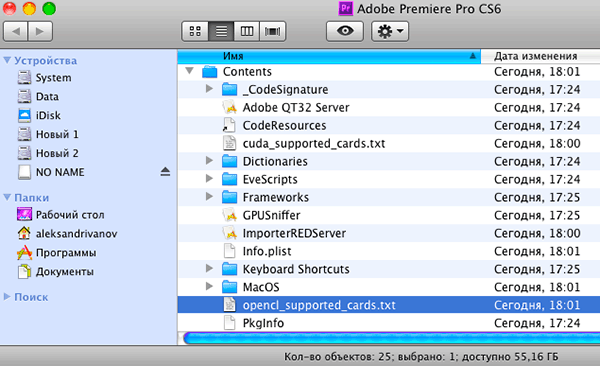Viewport: 600px width, 366px height.
Task: Click the green zoom window button
Action: tap(49, 8)
